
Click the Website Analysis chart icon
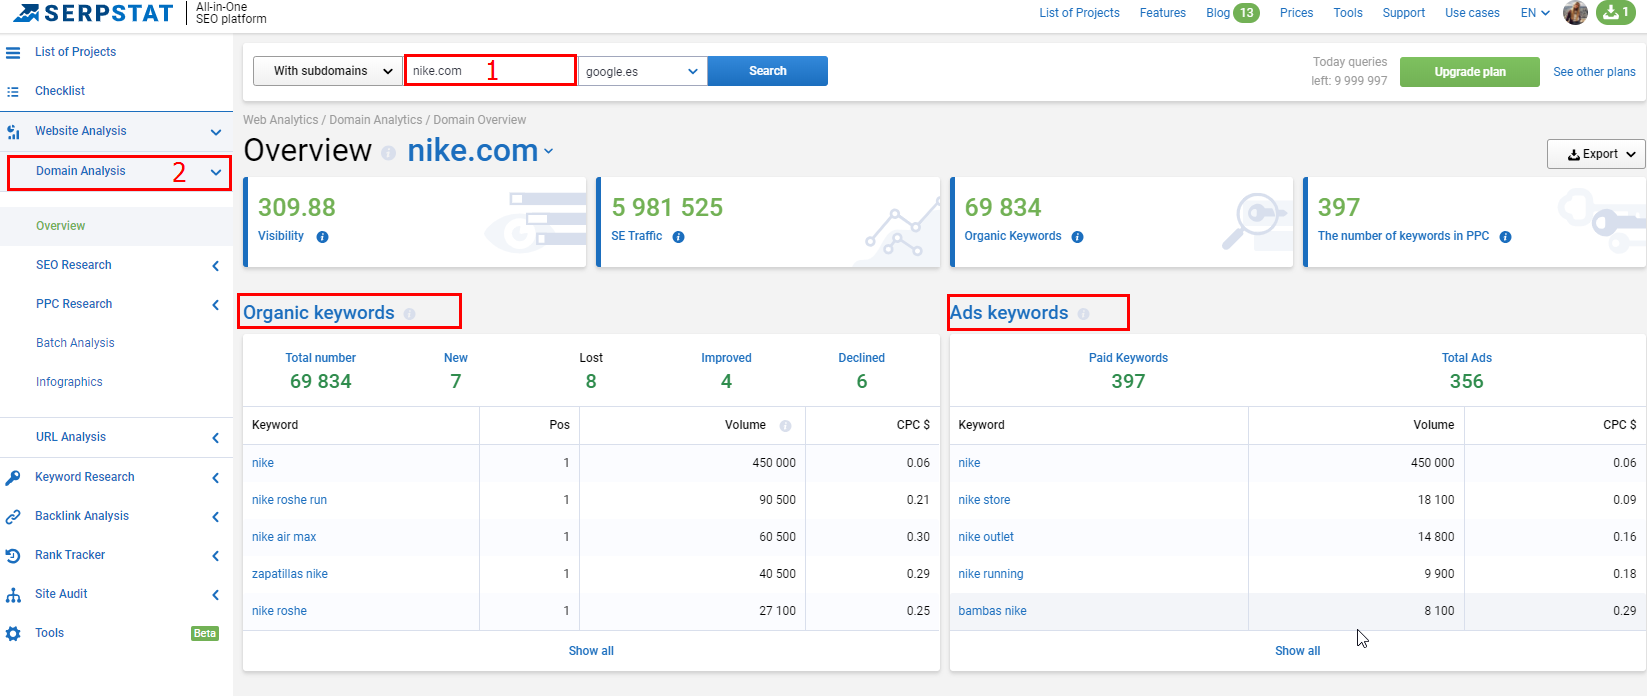pos(13,131)
